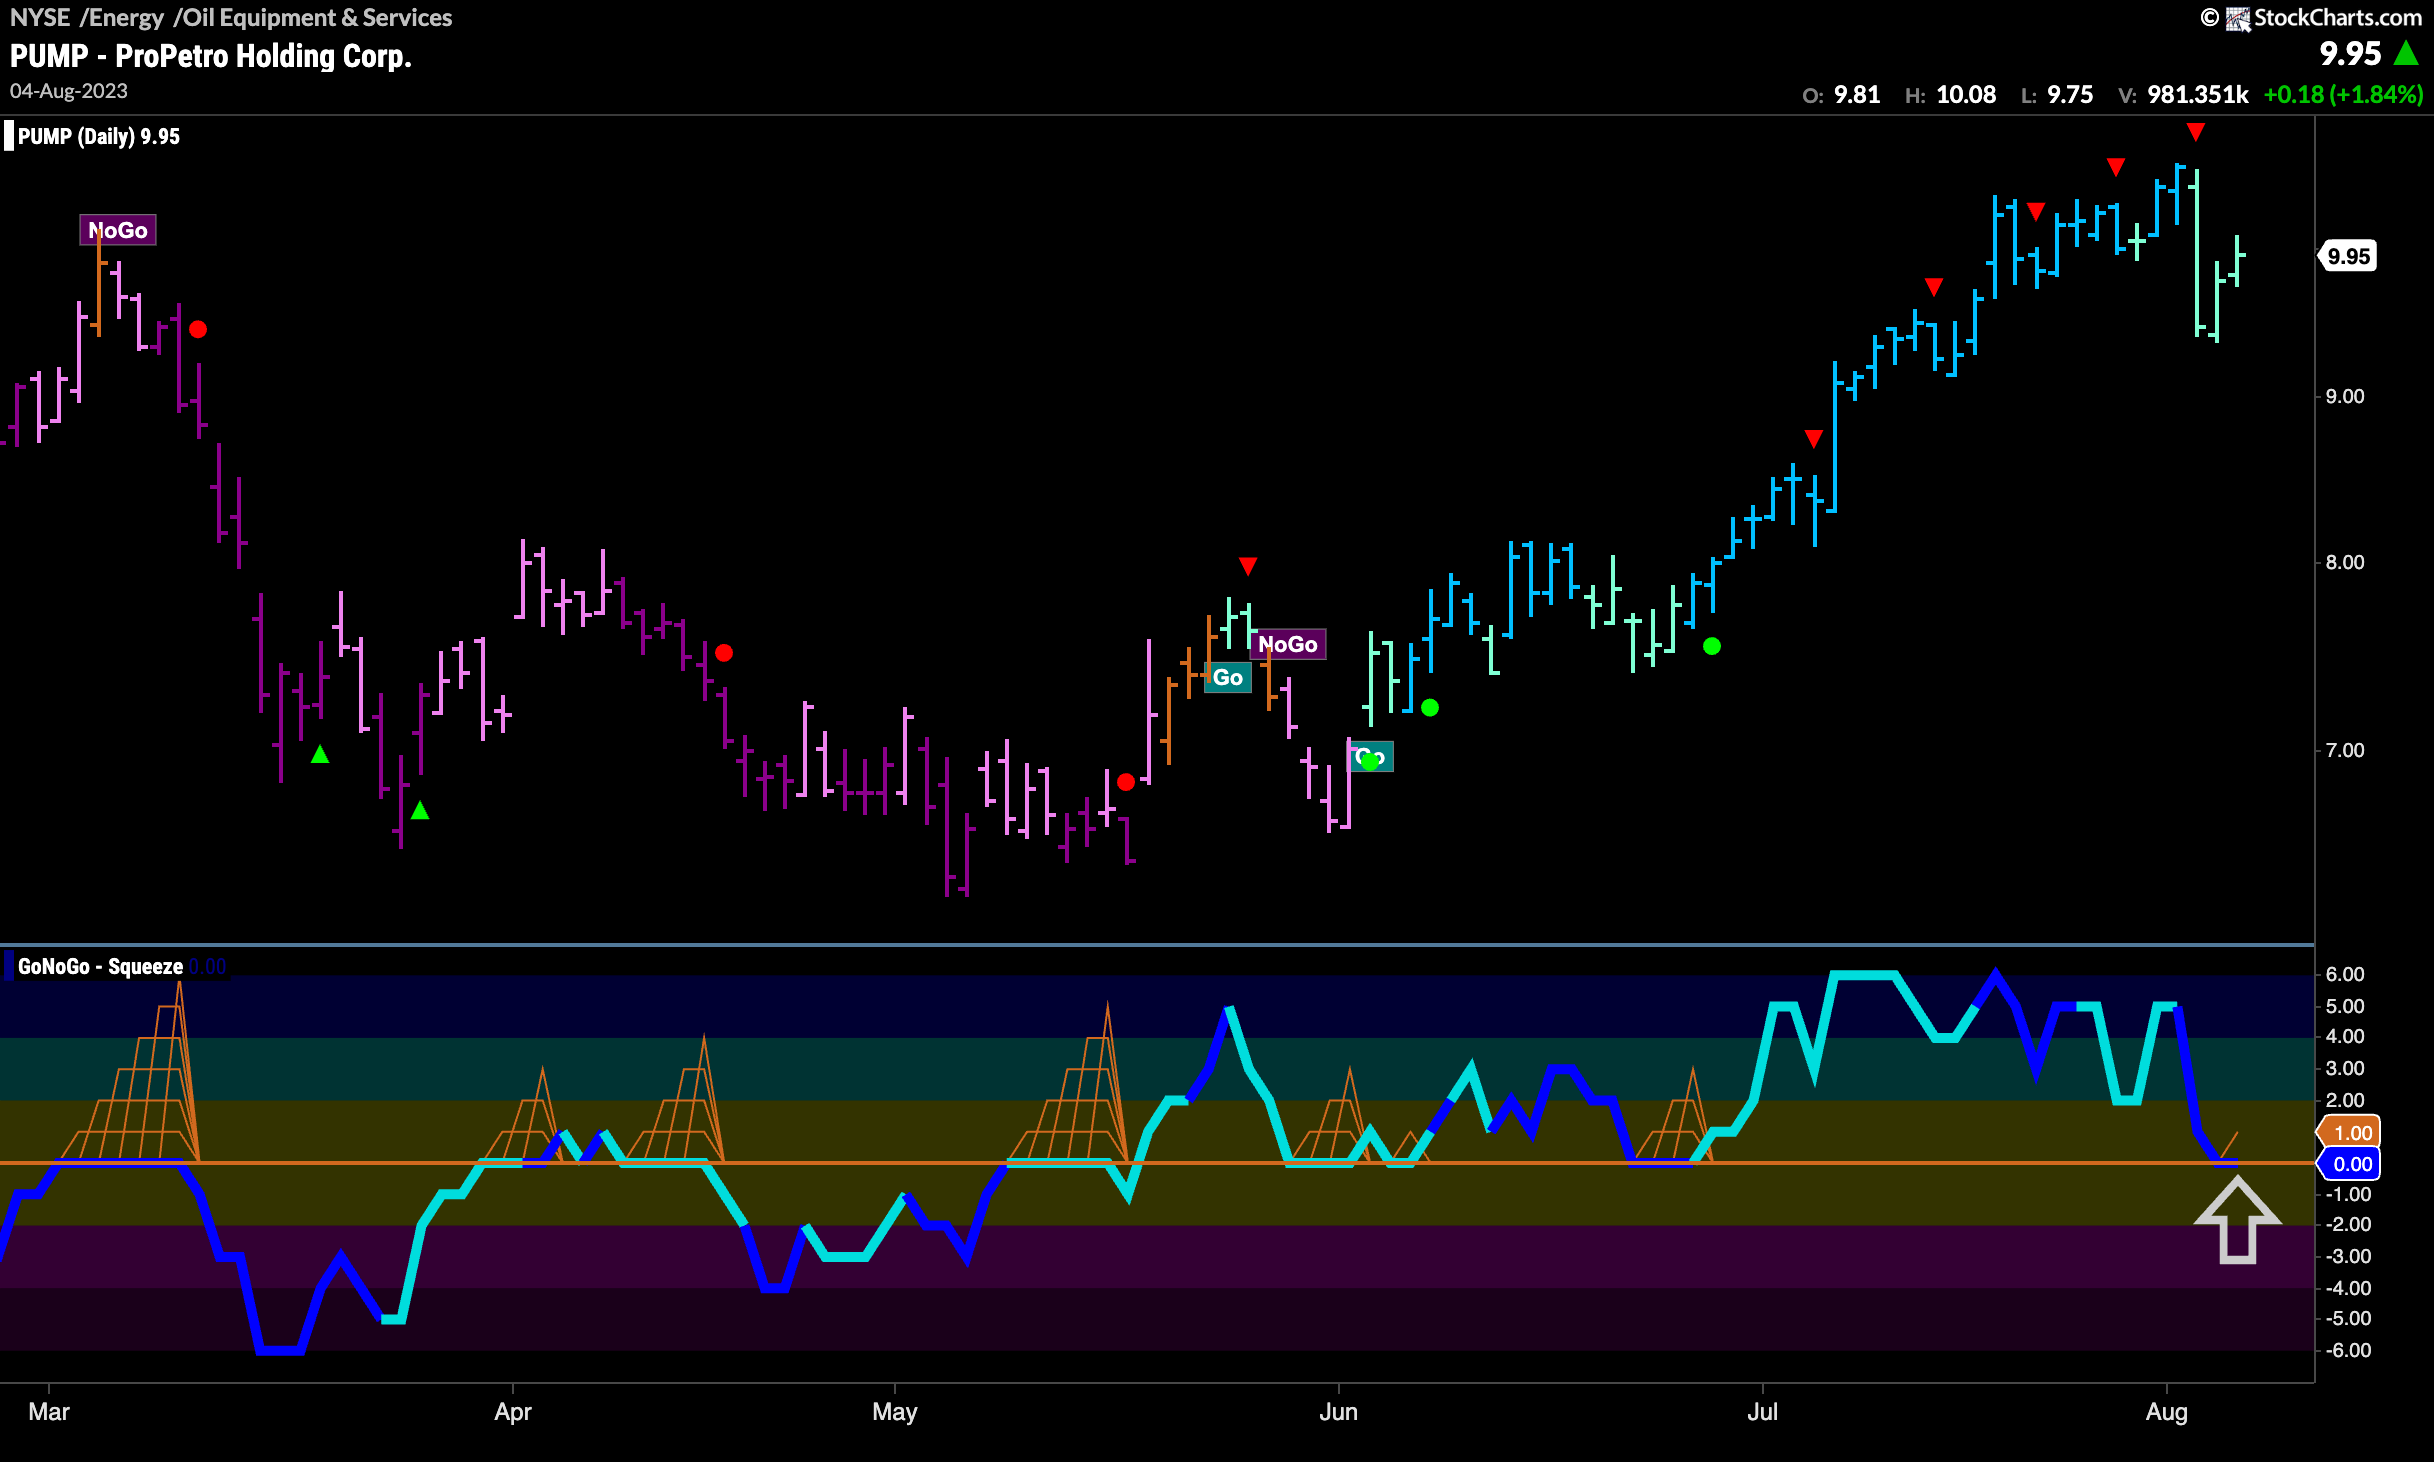Click the open value 9.81
The width and height of the screenshot is (2434, 1462).
1857,95
